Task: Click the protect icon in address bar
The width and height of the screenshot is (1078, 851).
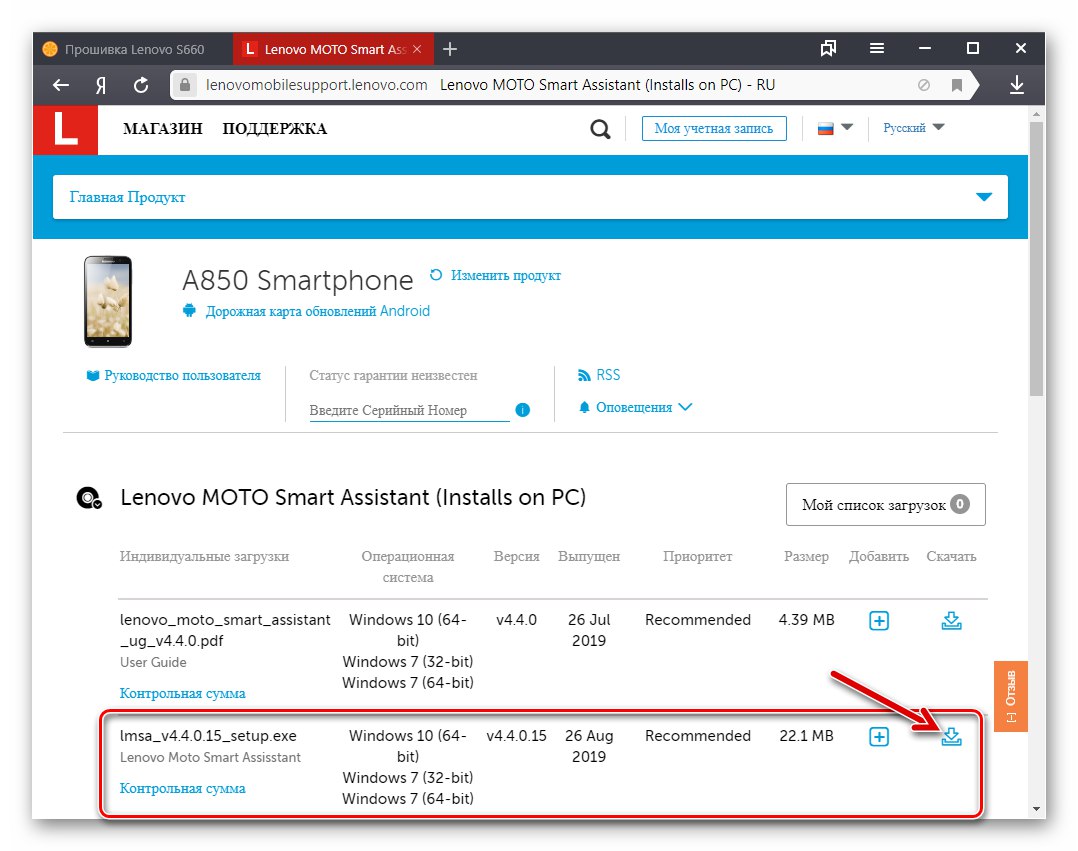Action: pyautogui.click(x=924, y=85)
